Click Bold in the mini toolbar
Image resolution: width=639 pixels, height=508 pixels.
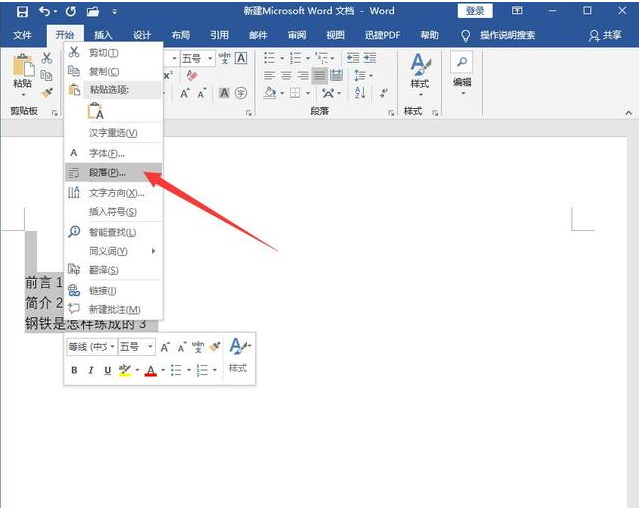pos(74,370)
